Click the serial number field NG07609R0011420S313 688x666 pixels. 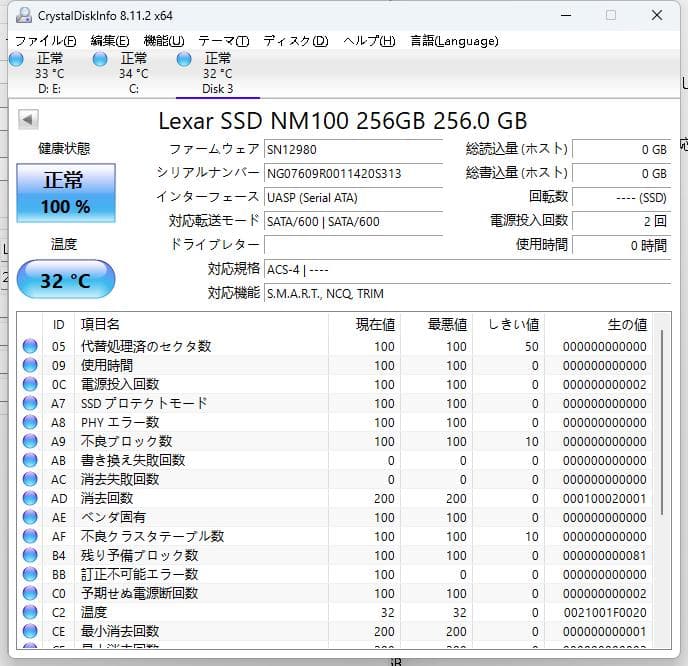click(353, 173)
